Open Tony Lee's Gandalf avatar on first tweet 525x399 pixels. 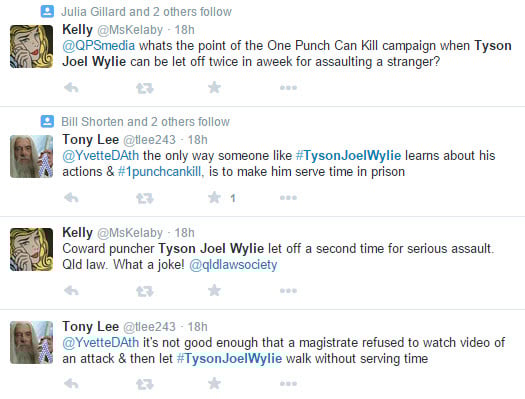[x=31, y=156]
